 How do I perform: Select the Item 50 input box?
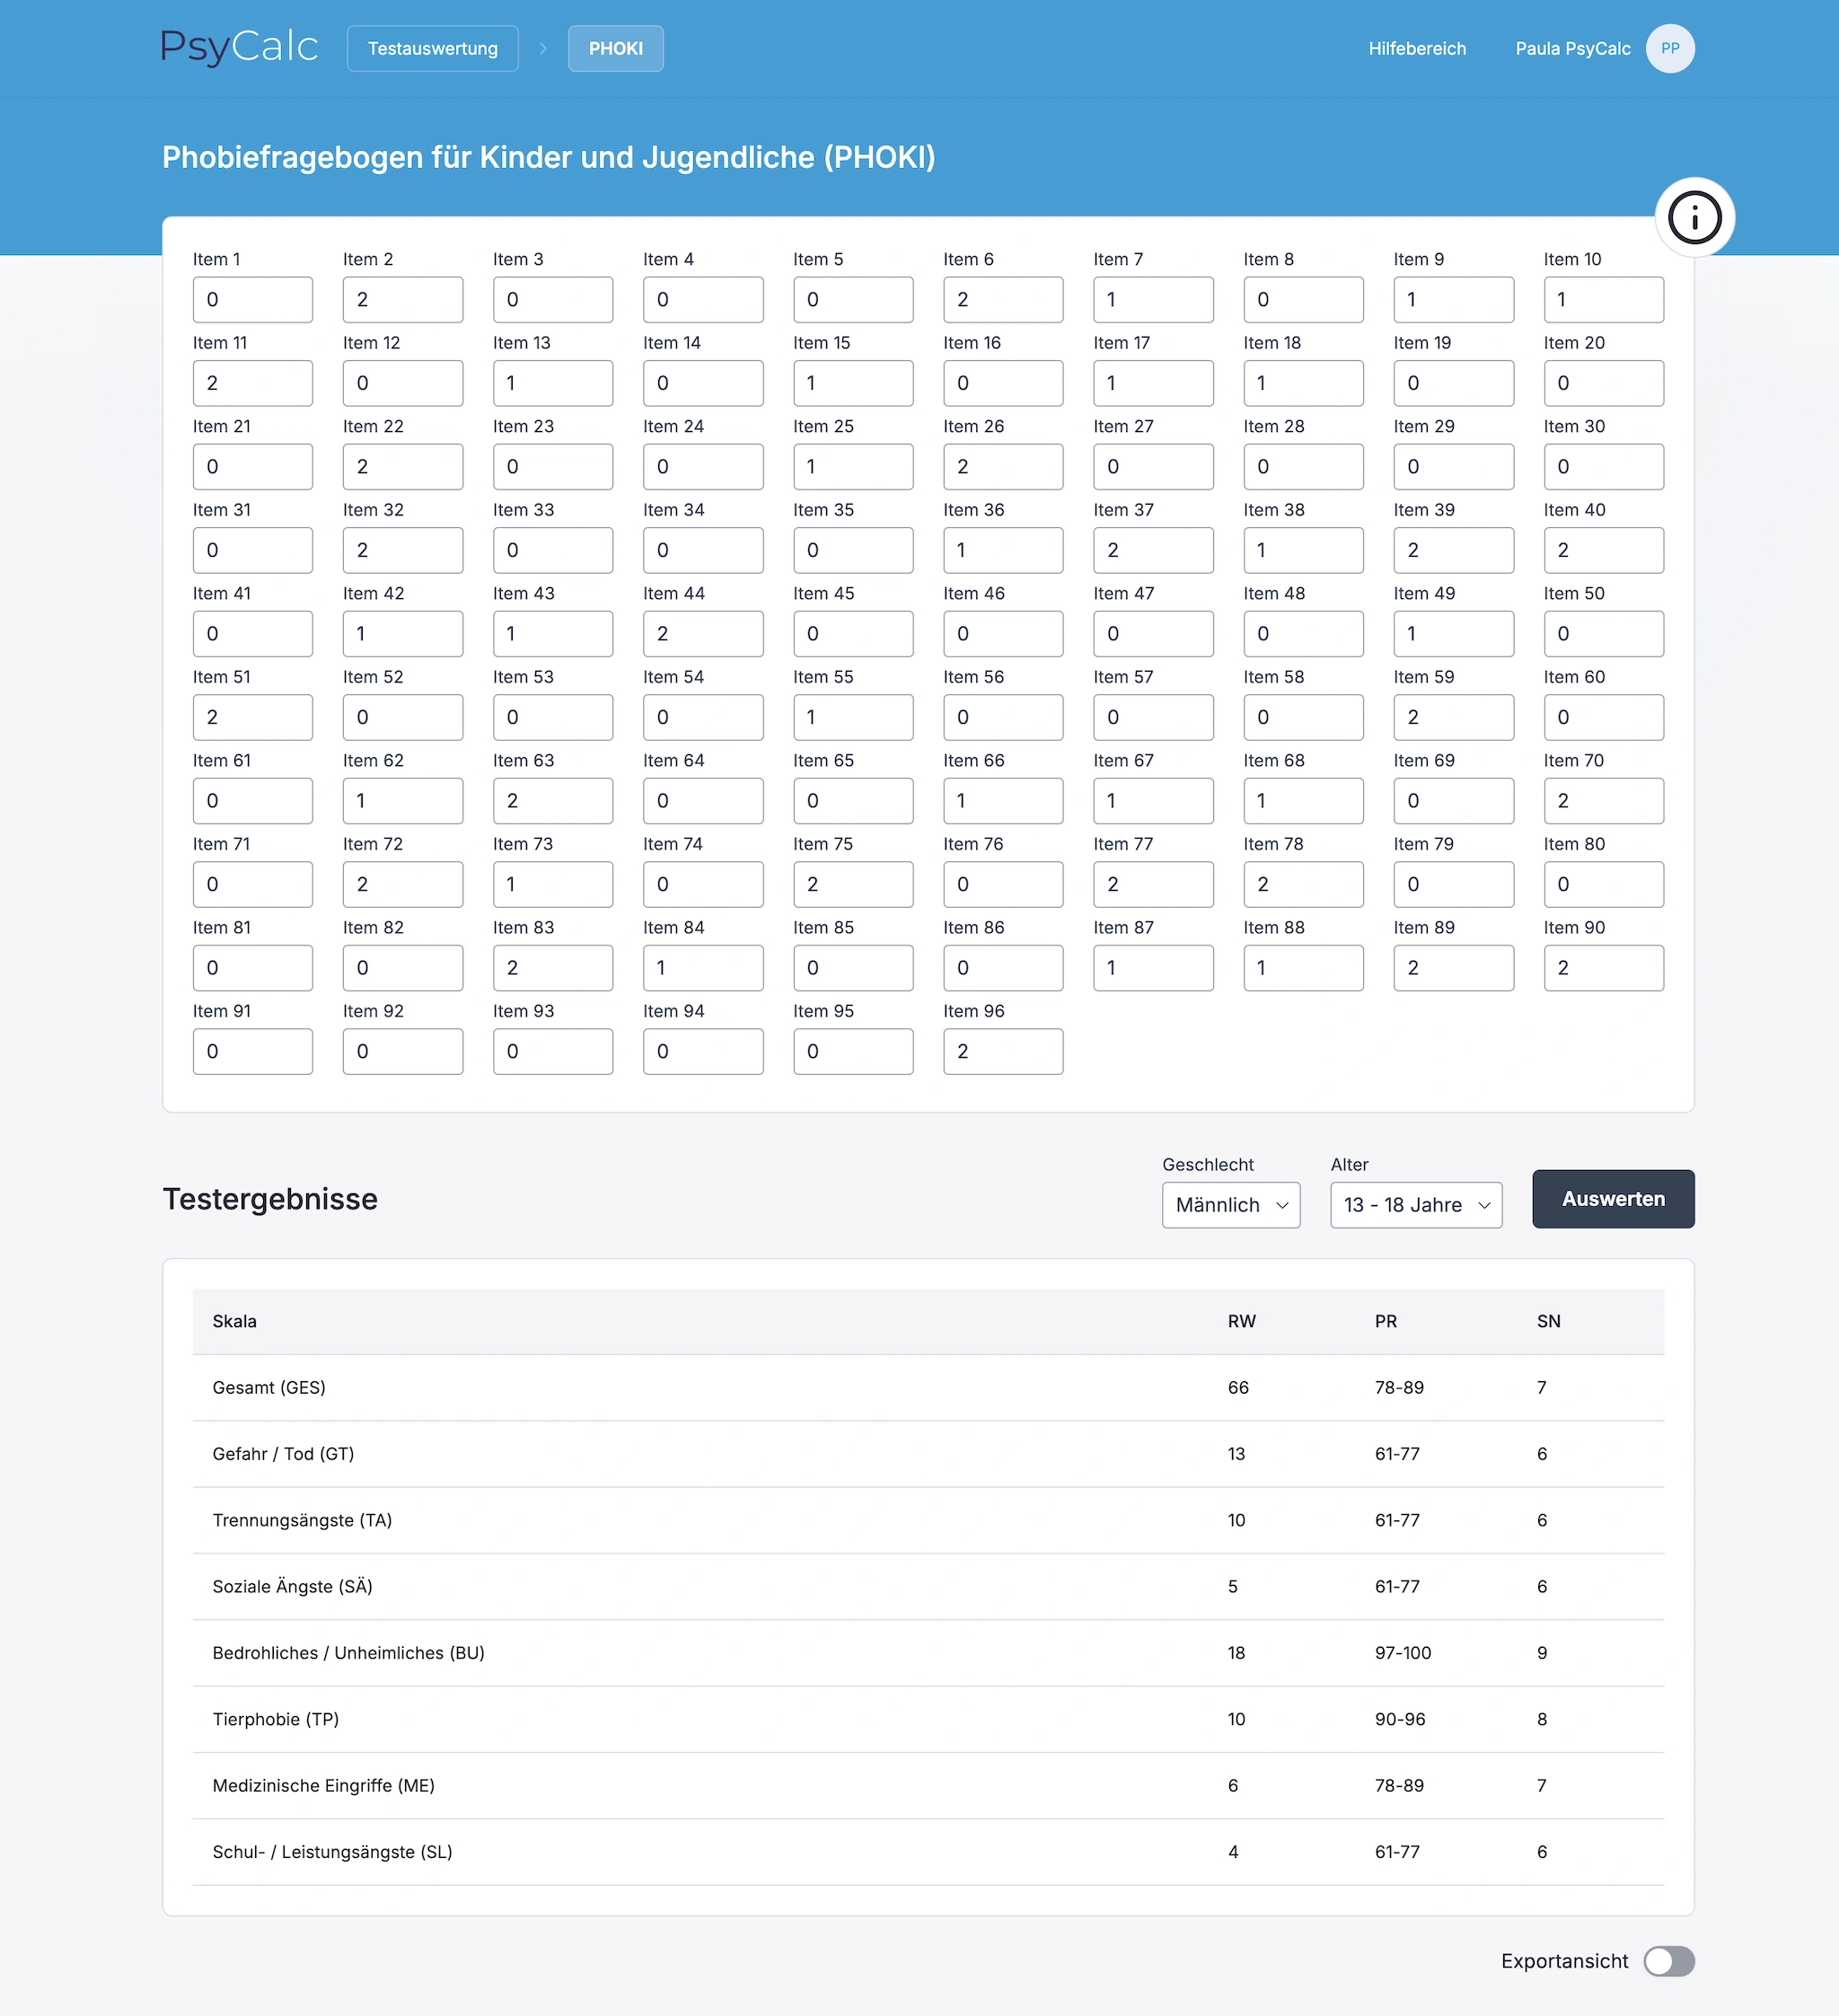1604,633
